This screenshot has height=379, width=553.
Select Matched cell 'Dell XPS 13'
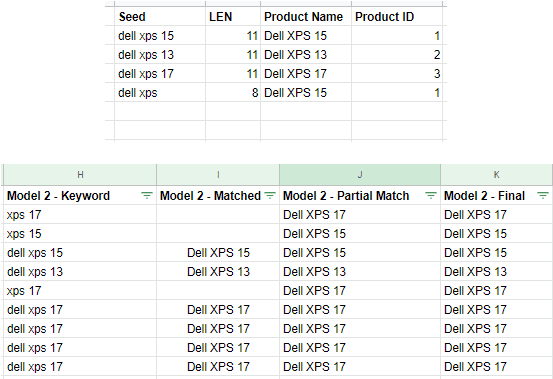218,272
